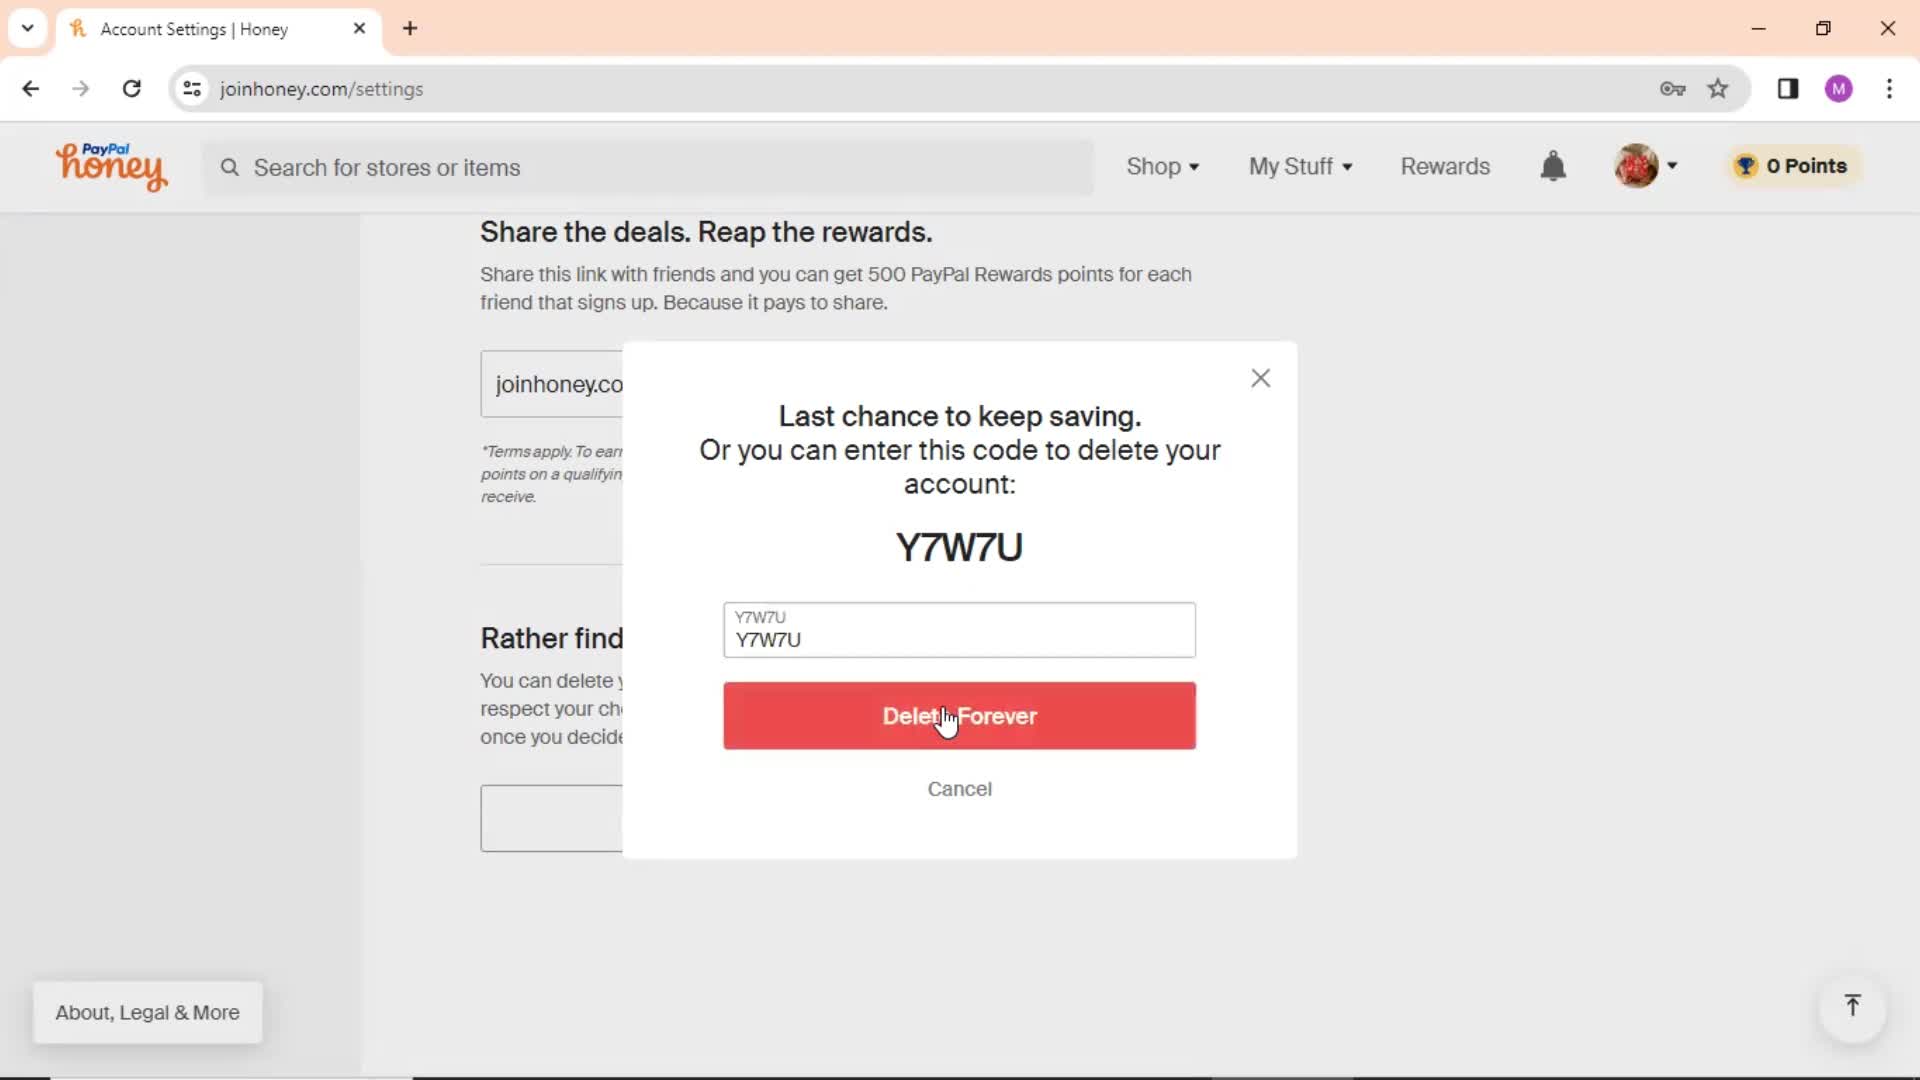Click the back navigation arrow button
Viewport: 1920px width, 1080px height.
click(32, 88)
